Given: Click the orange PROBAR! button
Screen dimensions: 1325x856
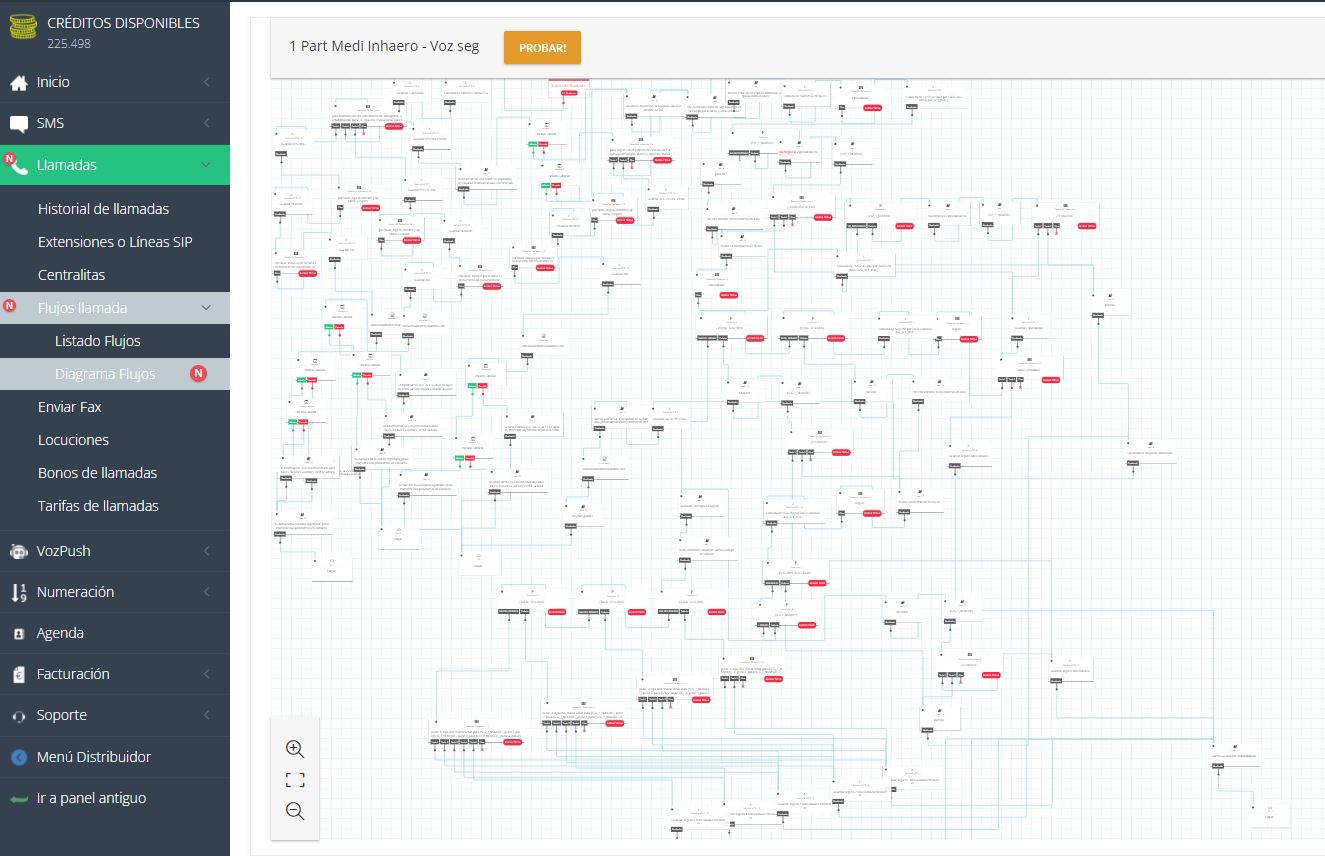Looking at the screenshot, I should tap(542, 47).
